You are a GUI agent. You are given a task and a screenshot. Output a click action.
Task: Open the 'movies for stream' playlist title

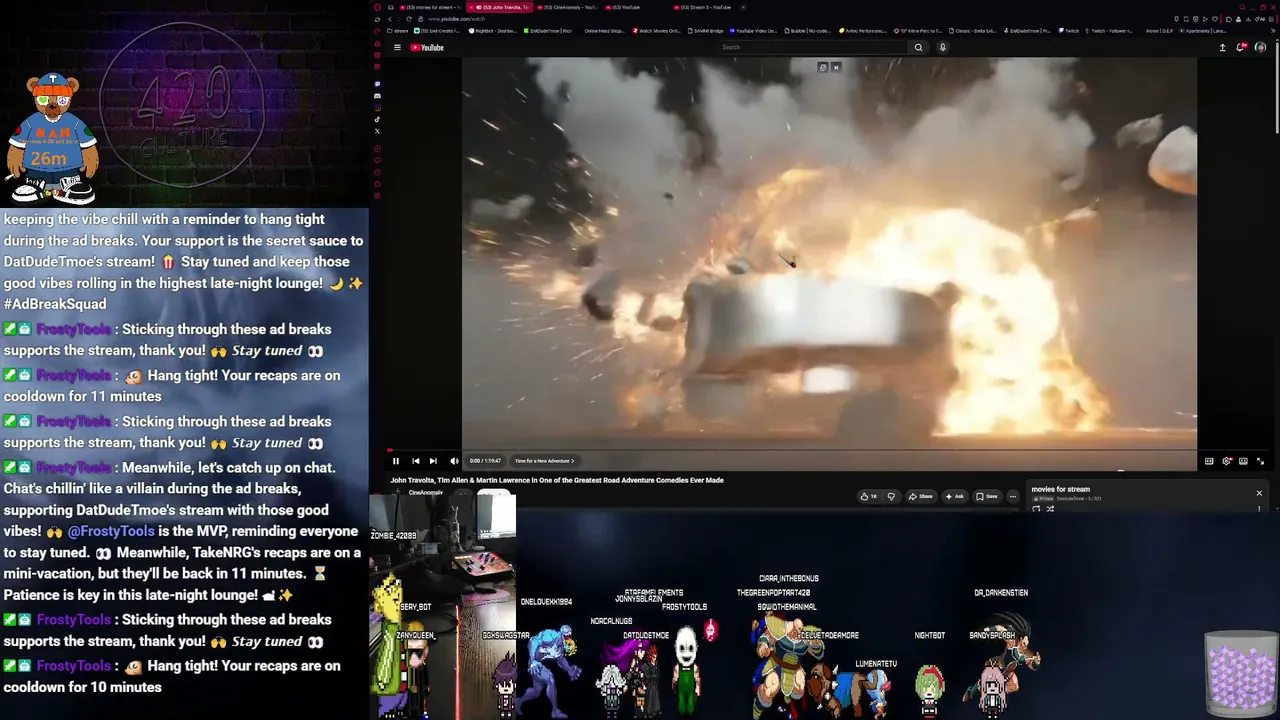(1061, 489)
